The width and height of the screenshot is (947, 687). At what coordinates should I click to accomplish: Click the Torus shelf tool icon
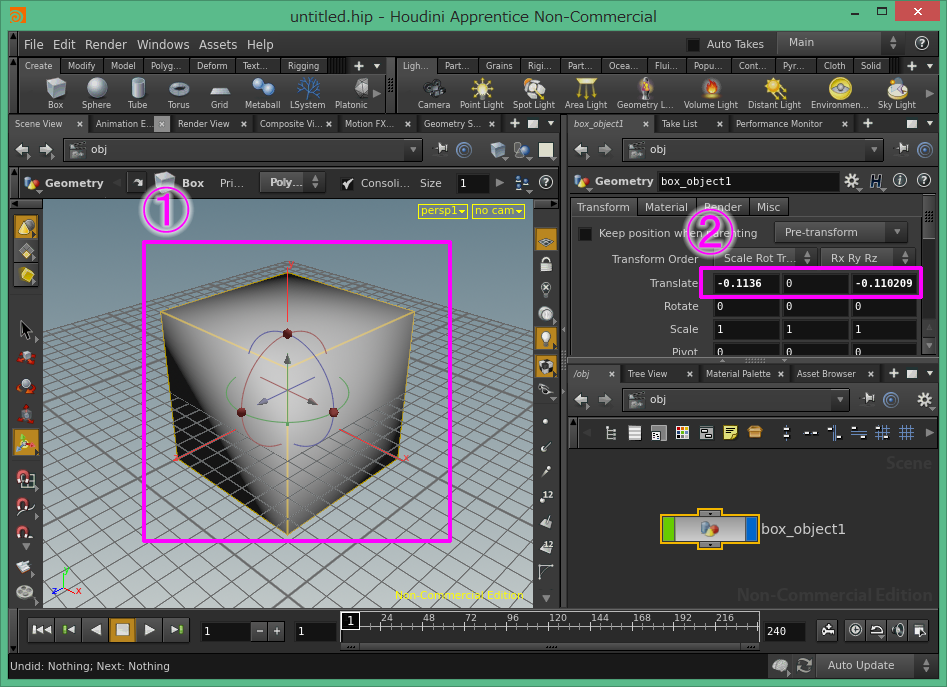click(x=179, y=92)
